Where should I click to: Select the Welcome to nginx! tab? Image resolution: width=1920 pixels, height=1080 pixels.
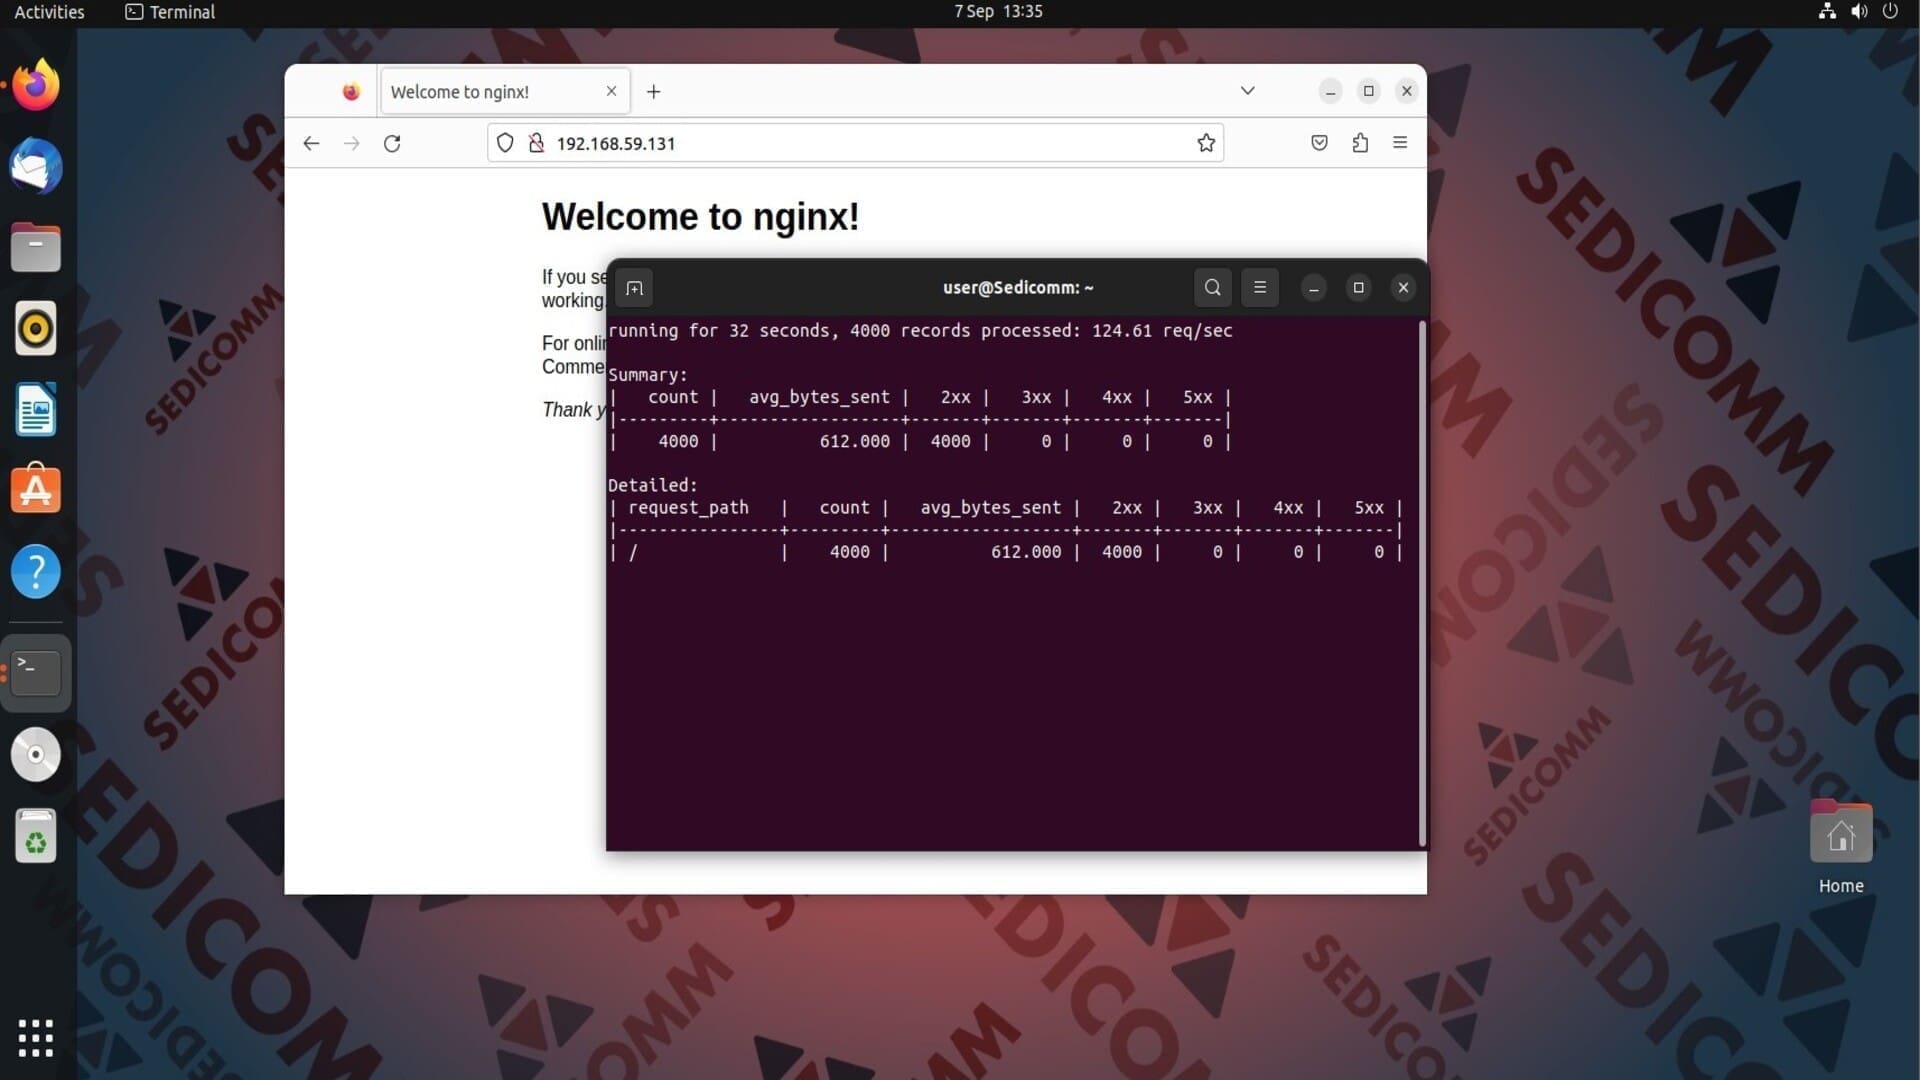pyautogui.click(x=505, y=92)
